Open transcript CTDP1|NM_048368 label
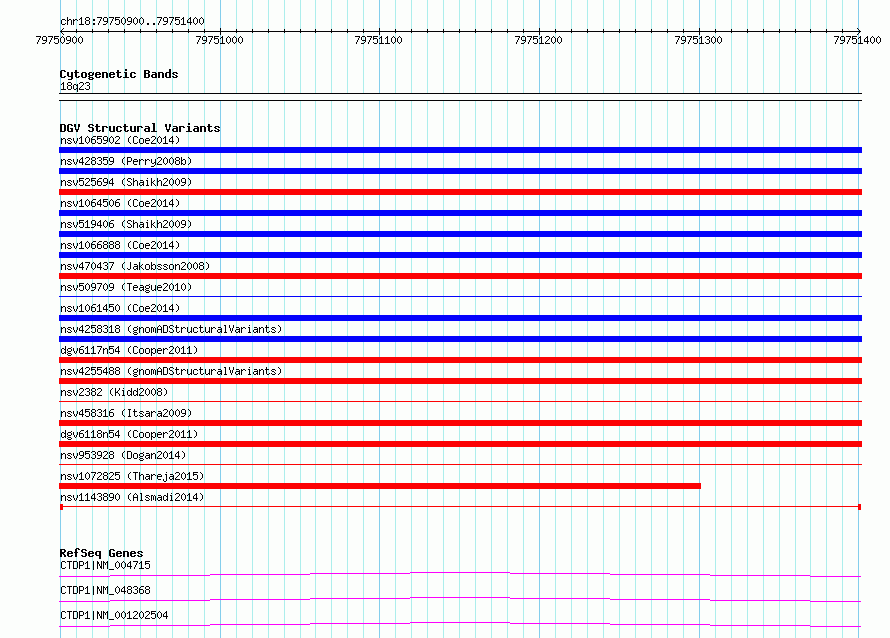 105,590
